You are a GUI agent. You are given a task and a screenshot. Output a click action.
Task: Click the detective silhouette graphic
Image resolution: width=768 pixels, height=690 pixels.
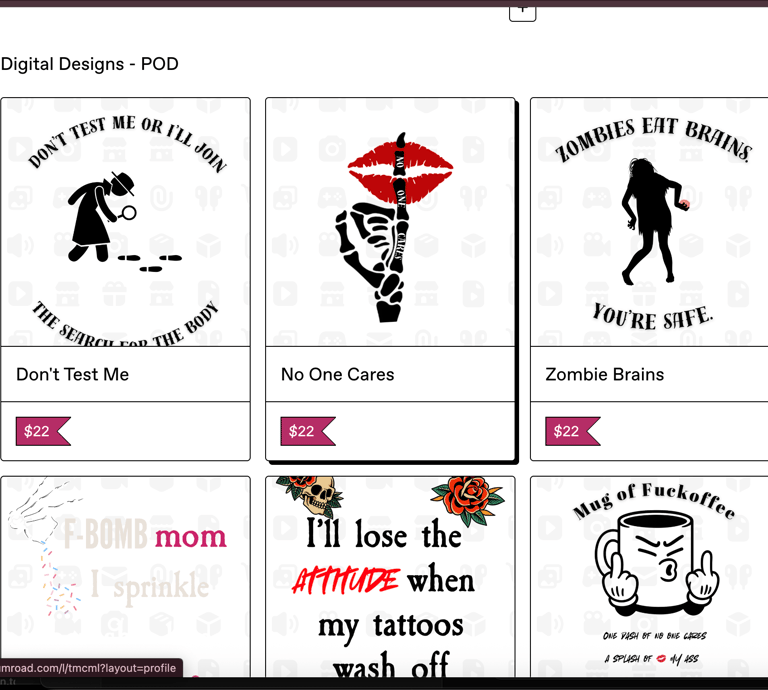pos(102,216)
